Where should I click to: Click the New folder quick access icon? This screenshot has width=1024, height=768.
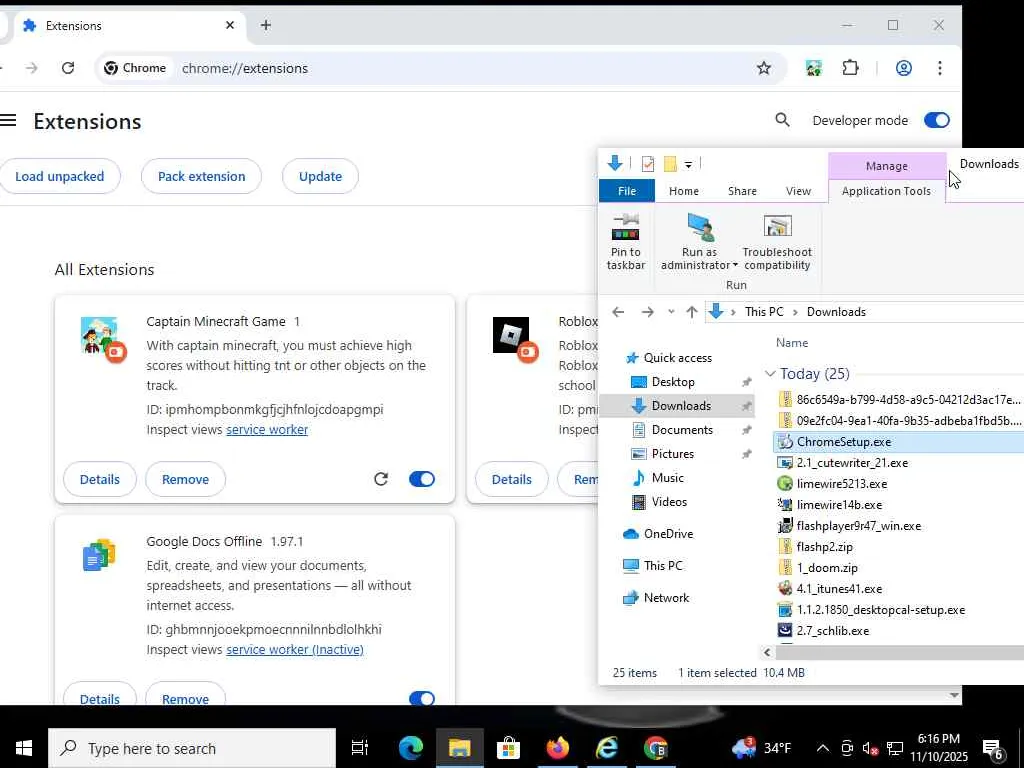pos(670,164)
